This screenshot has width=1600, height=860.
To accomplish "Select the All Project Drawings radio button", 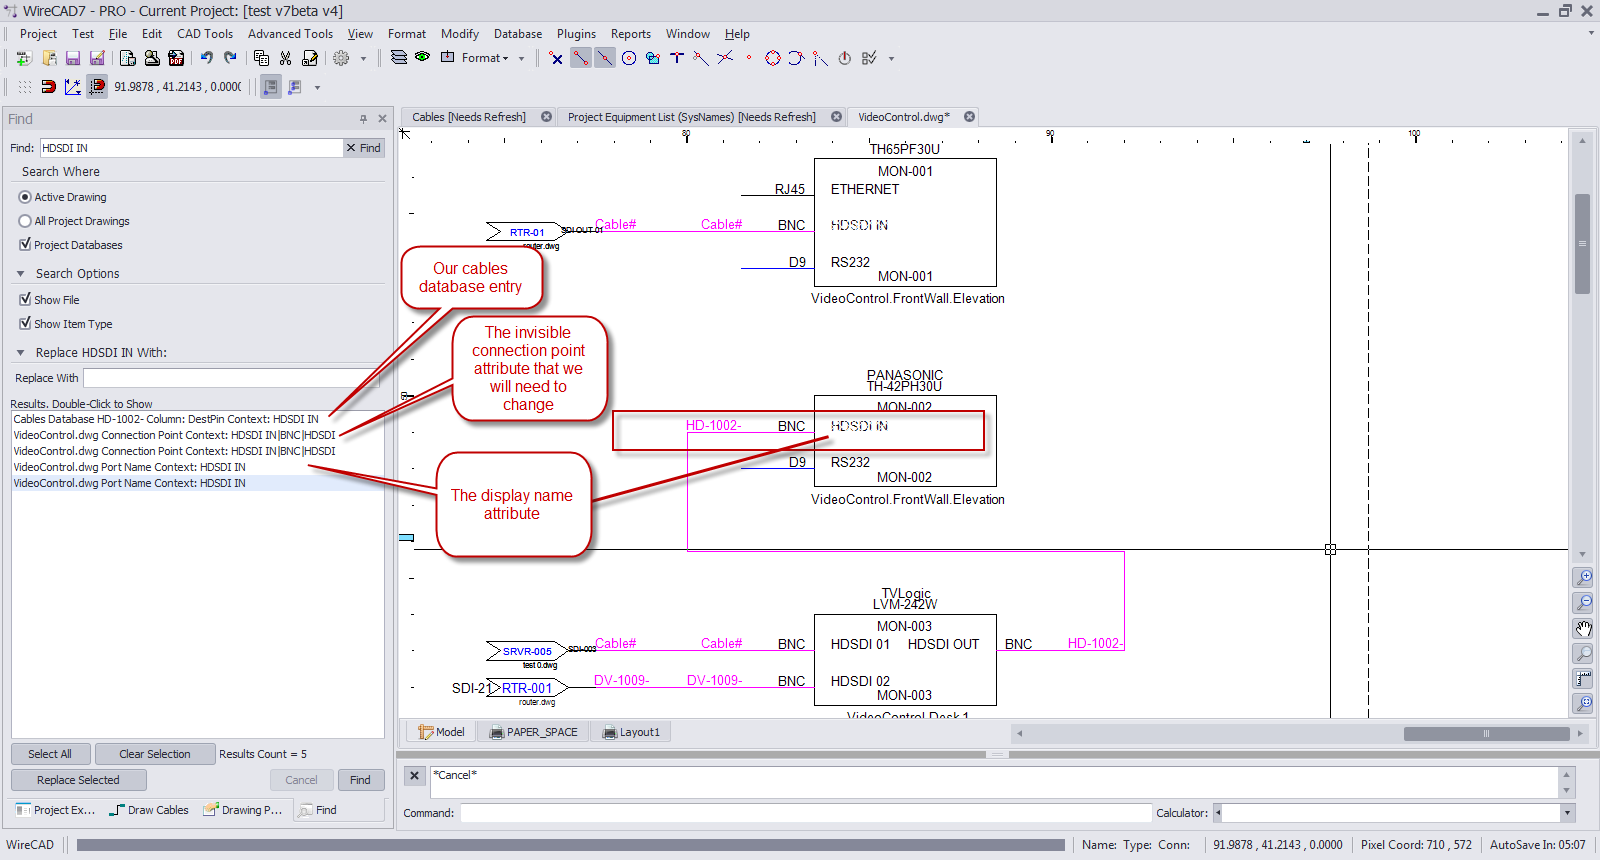I will (x=25, y=221).
